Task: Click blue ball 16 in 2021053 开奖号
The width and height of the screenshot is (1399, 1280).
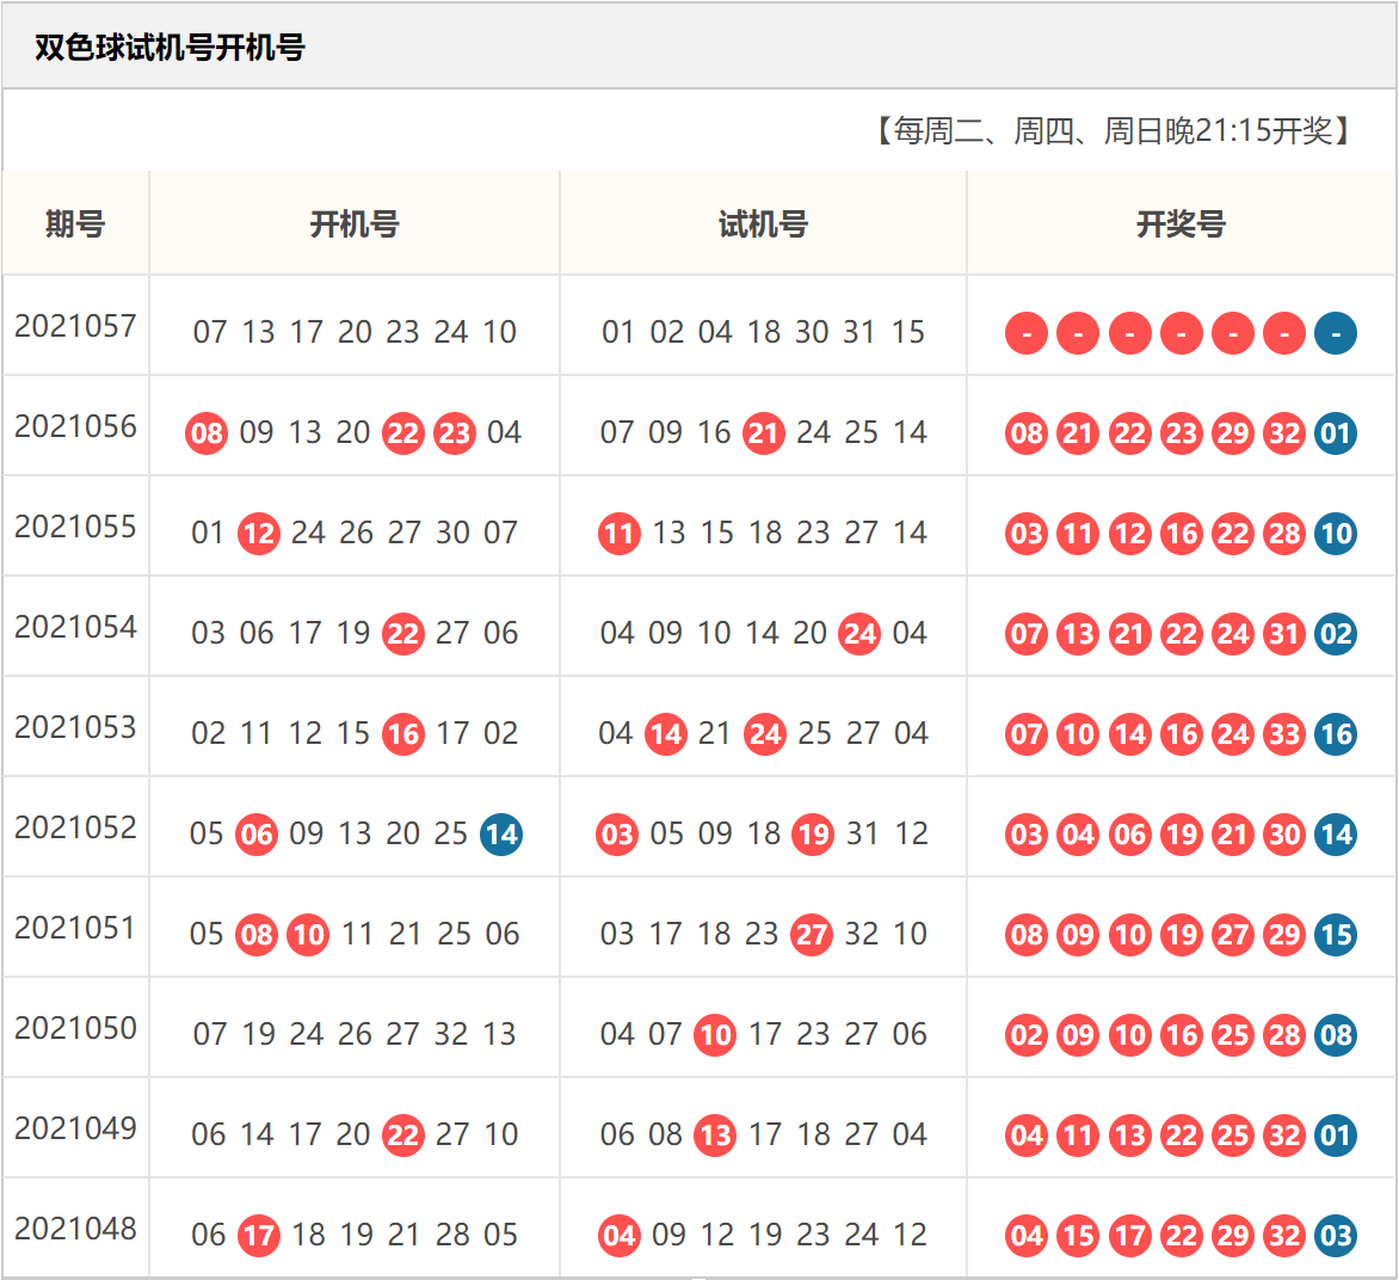Action: click(1336, 734)
